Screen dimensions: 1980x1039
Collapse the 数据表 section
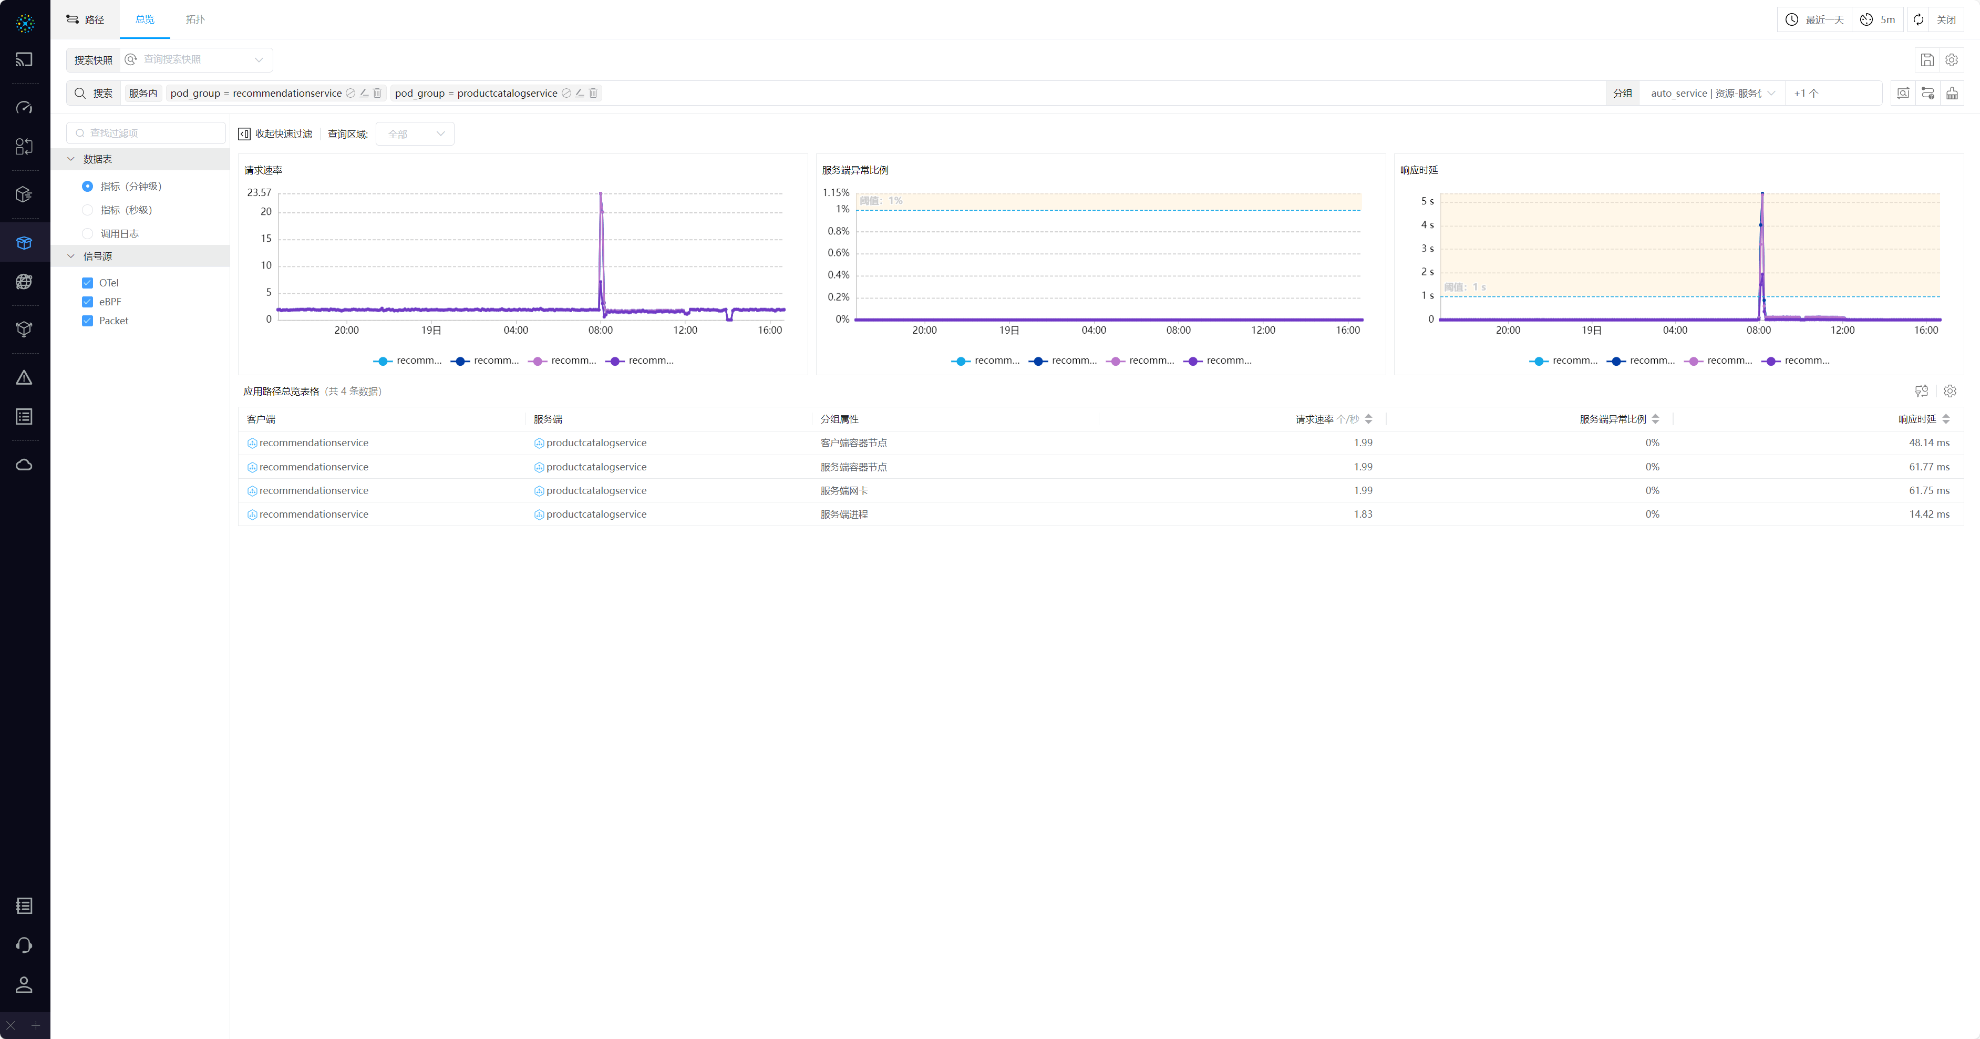tap(72, 159)
